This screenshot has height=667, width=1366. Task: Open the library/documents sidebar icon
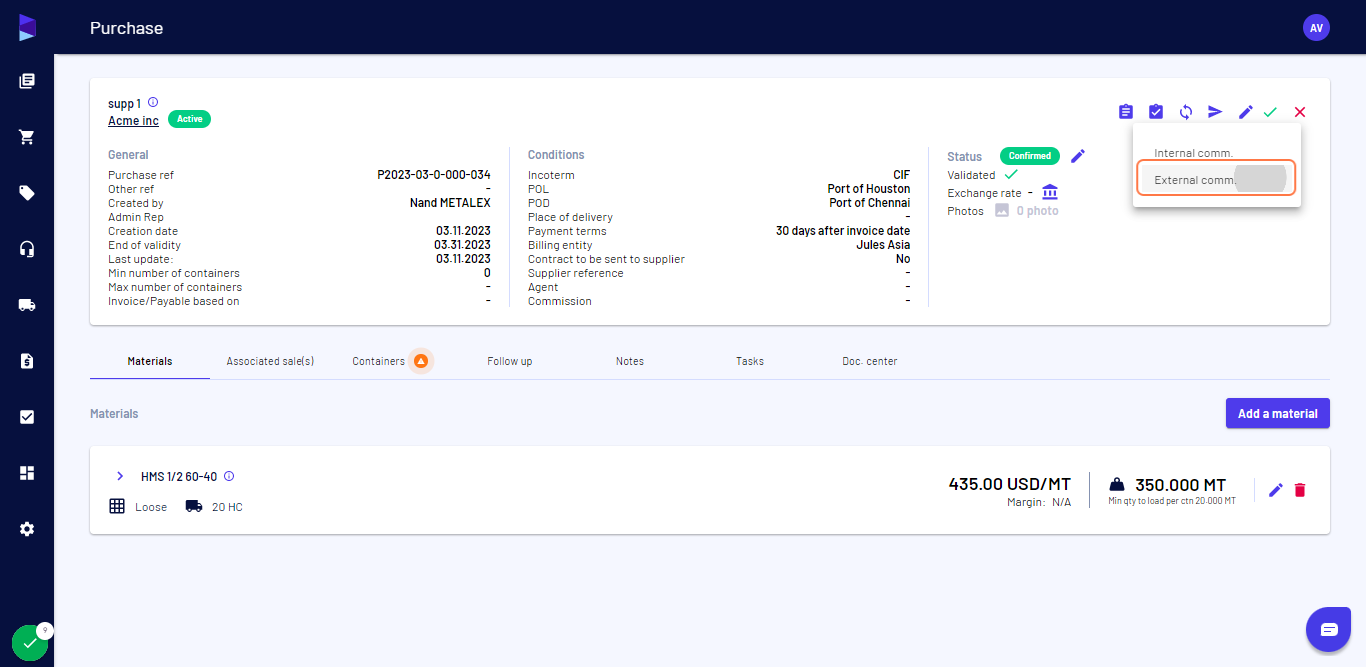pos(27,81)
